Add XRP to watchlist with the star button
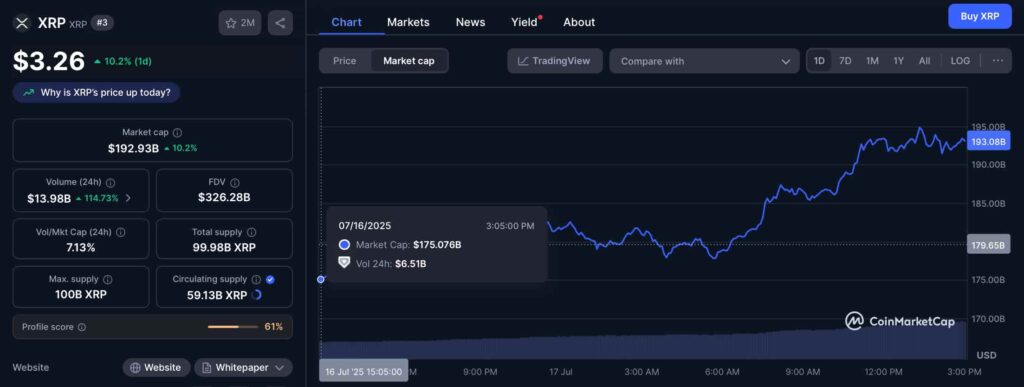This screenshot has width=1024, height=387. coord(240,23)
